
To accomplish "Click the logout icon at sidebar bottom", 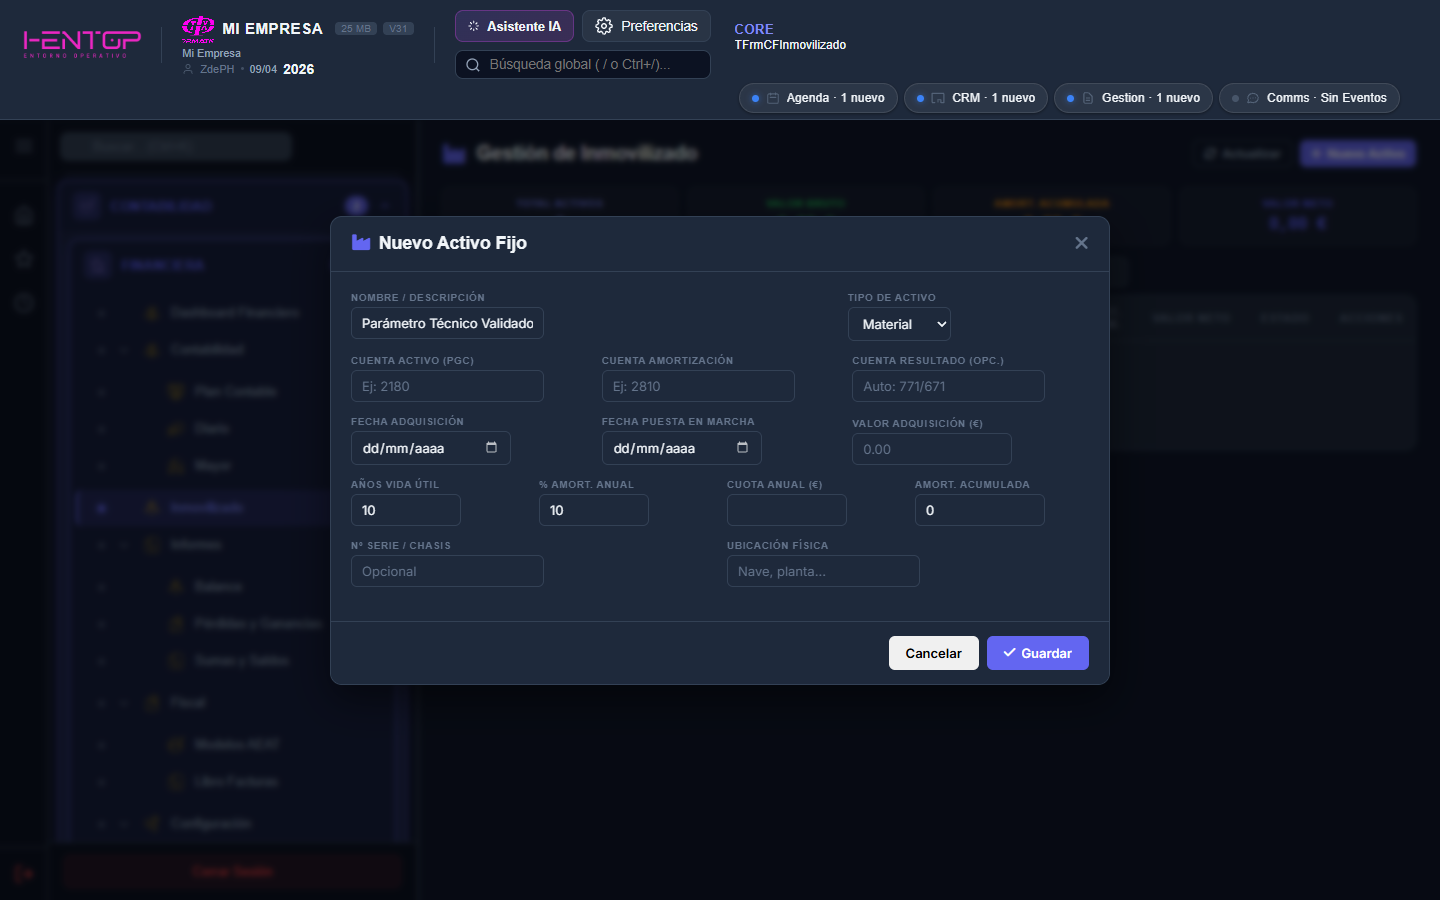I will tap(23, 872).
